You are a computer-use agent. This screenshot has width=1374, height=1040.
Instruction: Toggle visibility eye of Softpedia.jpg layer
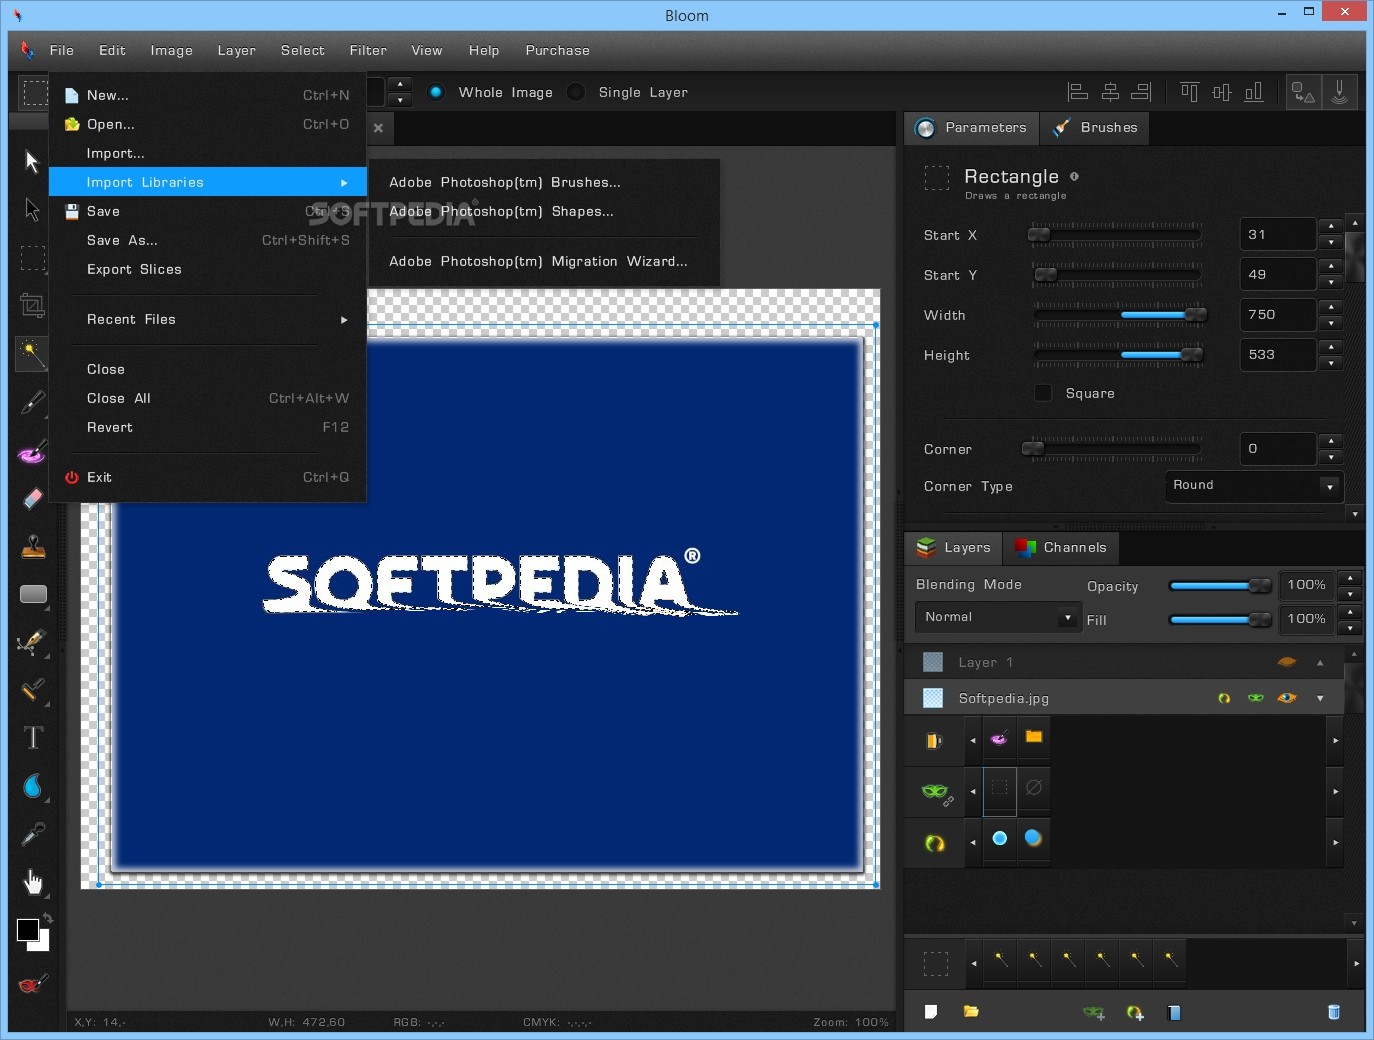tap(1287, 698)
